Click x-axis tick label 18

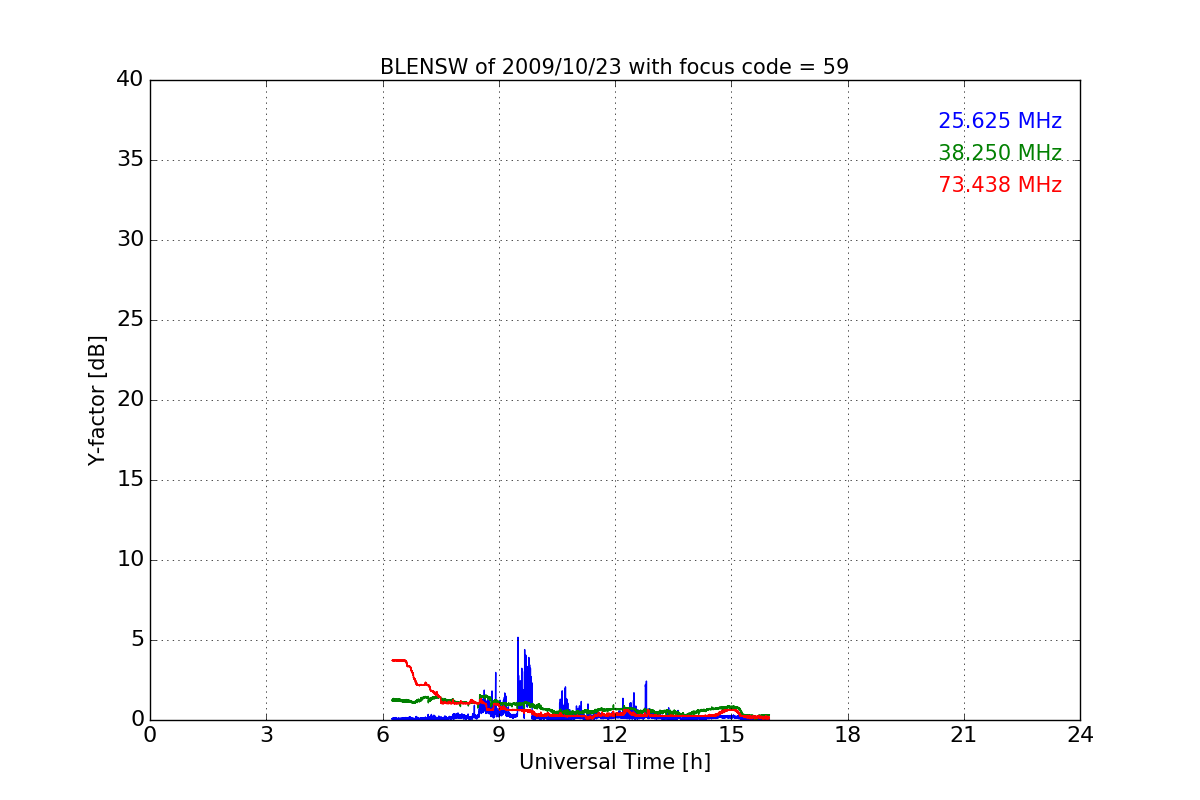click(848, 735)
